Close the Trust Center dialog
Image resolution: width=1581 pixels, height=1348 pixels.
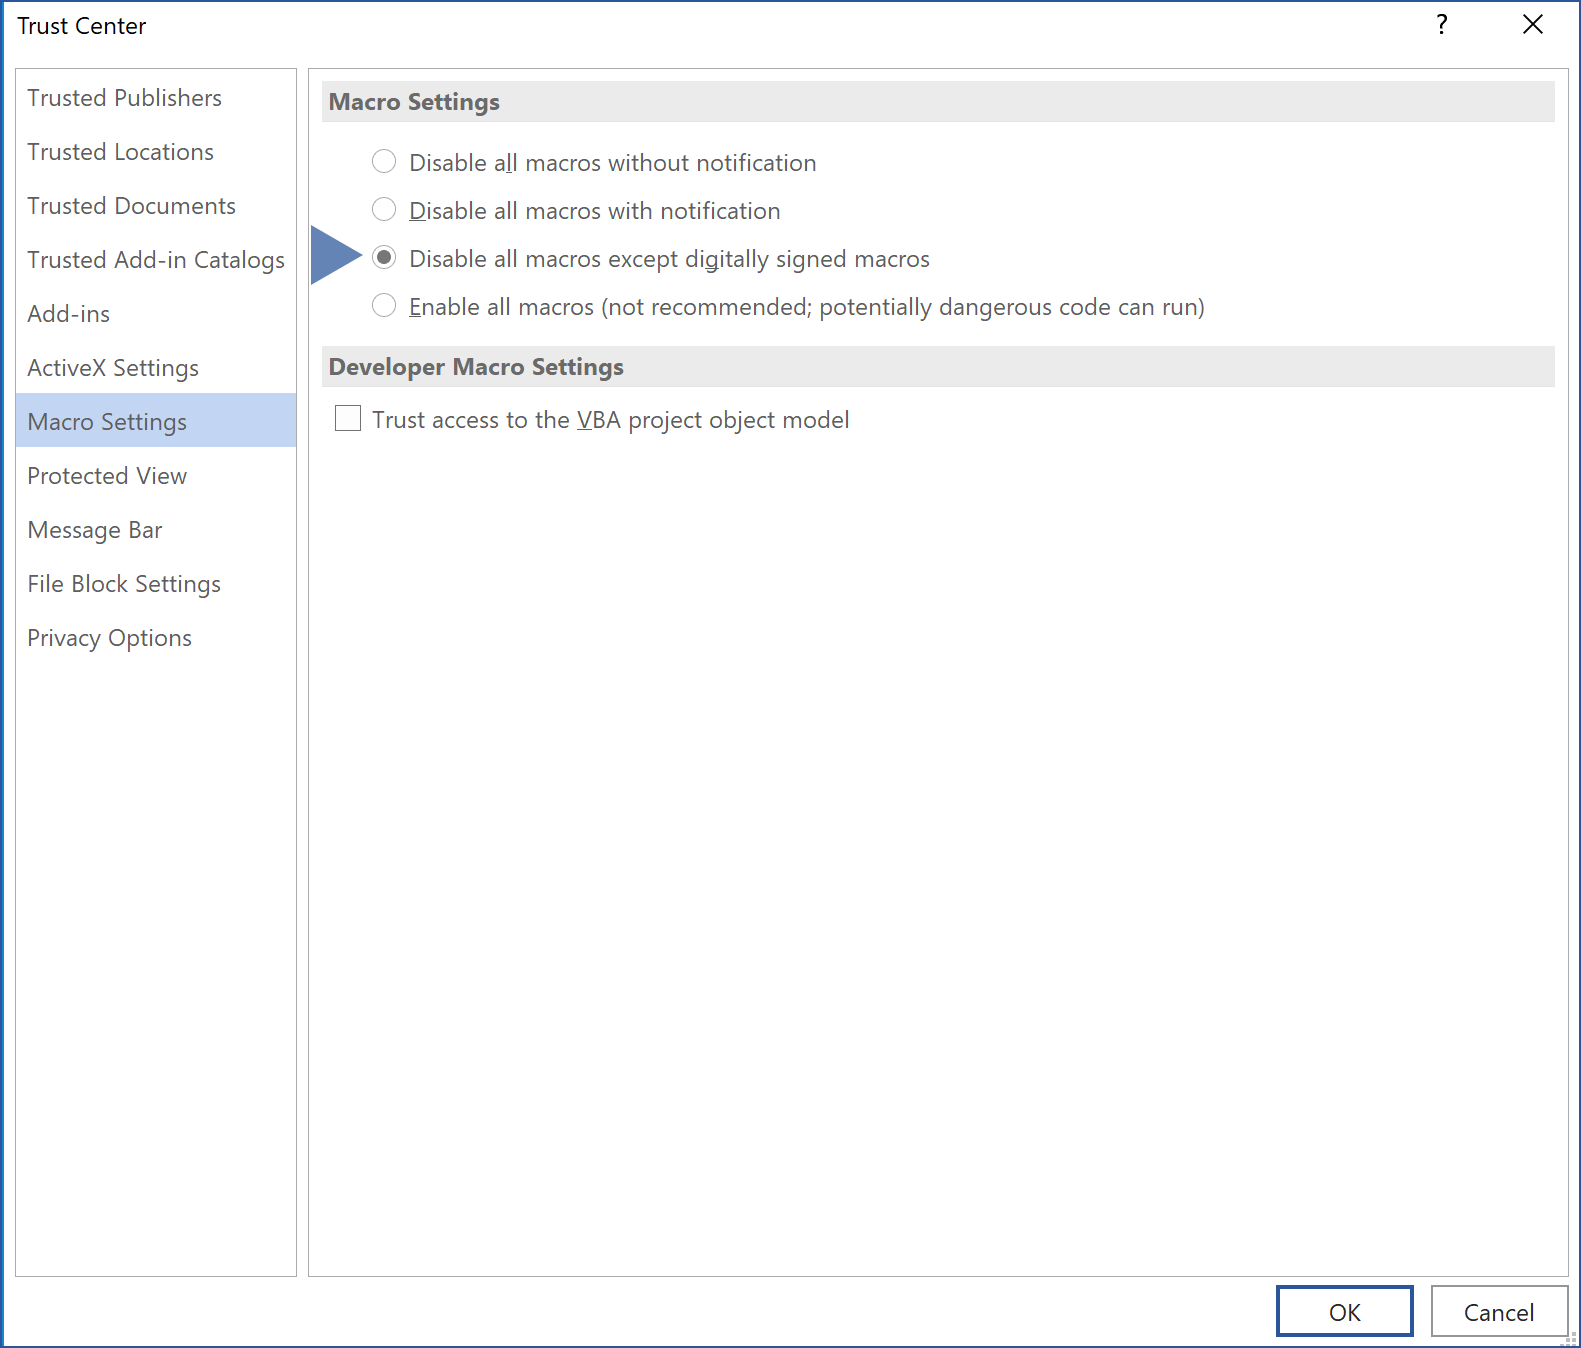tap(1532, 25)
